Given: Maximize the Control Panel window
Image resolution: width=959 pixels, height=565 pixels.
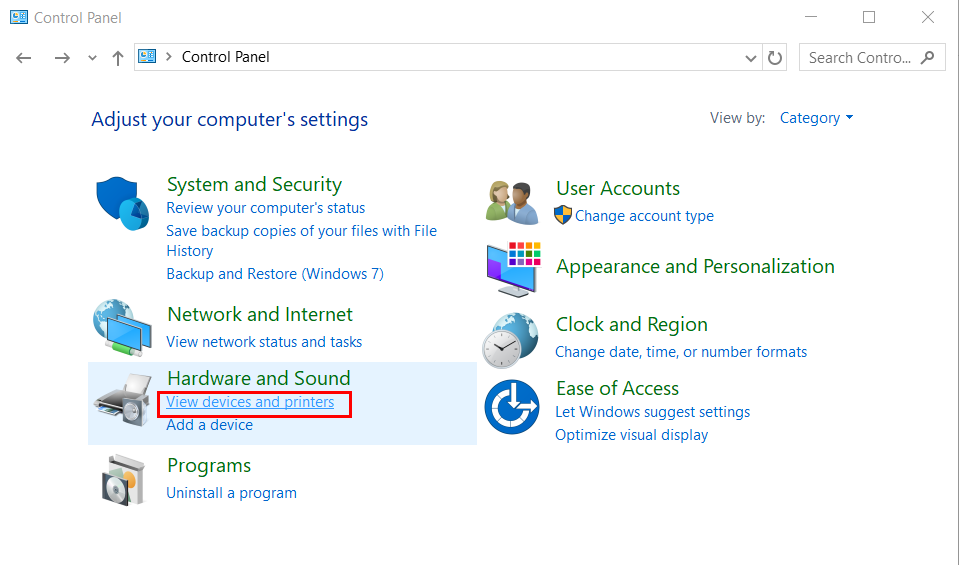Looking at the screenshot, I should pos(868,17).
